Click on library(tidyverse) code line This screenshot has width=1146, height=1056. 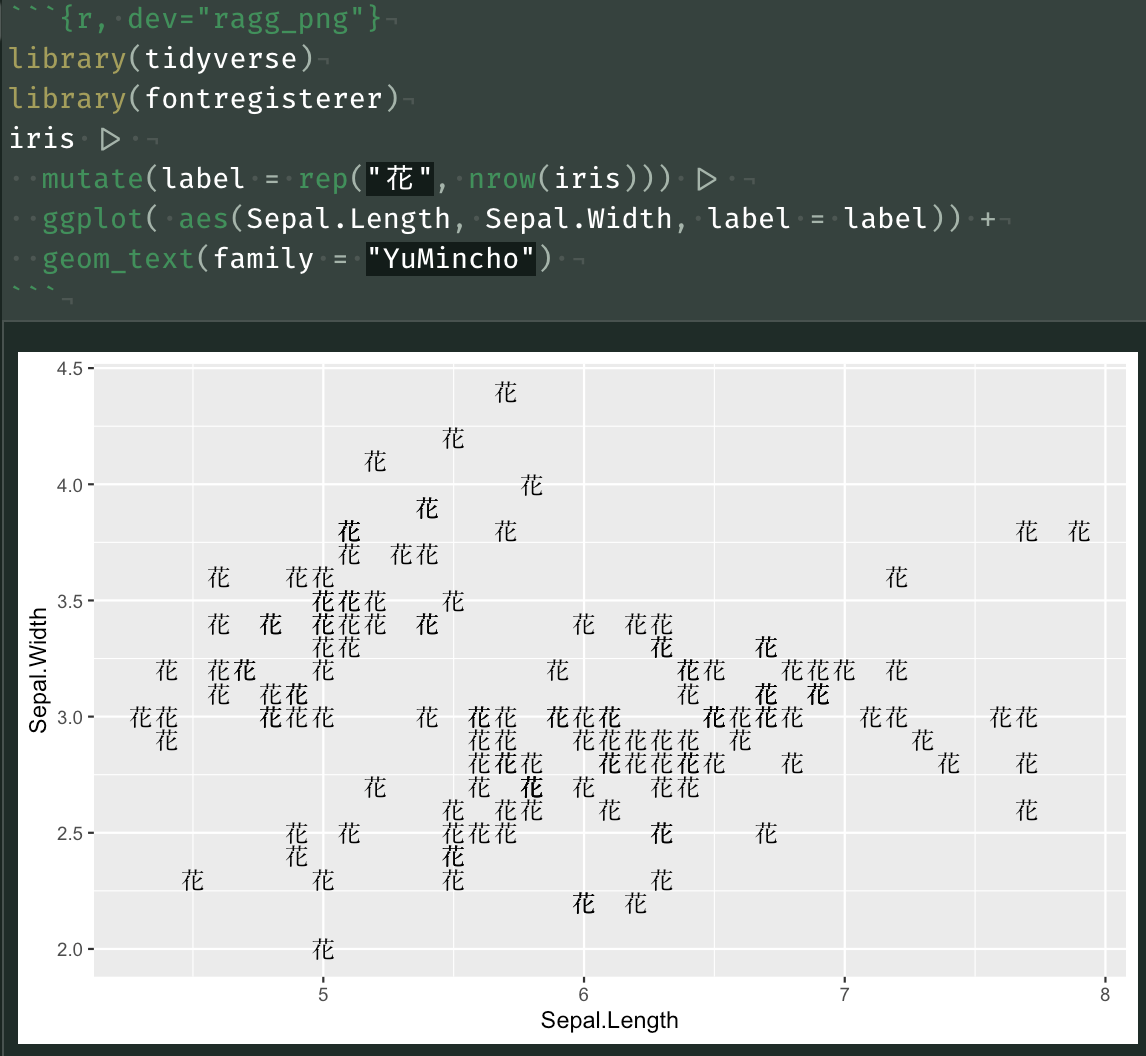pyautogui.click(x=161, y=58)
